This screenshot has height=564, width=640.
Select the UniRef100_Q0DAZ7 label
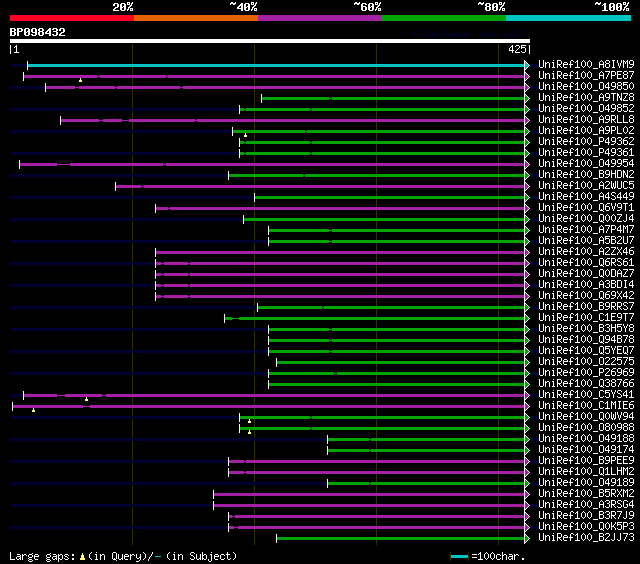[x=586, y=274]
